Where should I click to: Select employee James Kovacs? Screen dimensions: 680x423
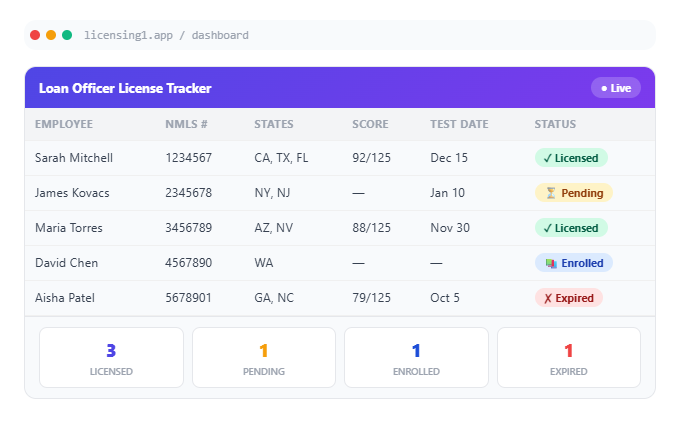click(x=72, y=193)
